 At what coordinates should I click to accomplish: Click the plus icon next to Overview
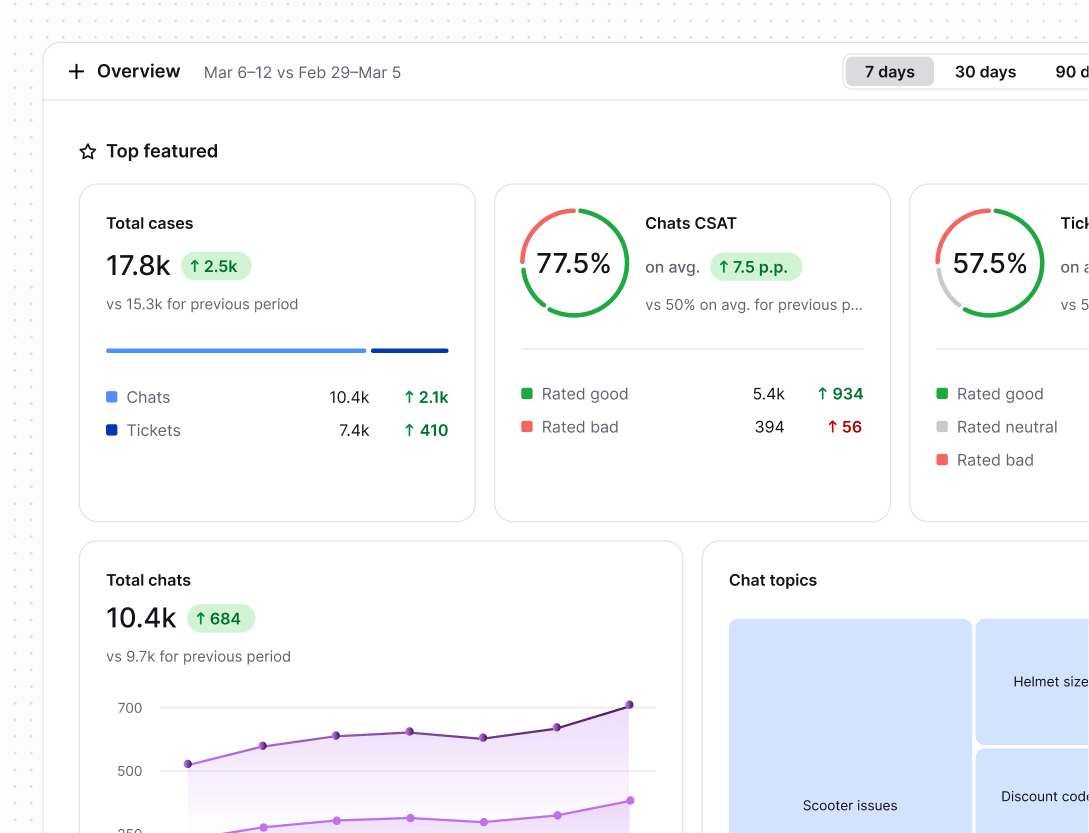(76, 71)
